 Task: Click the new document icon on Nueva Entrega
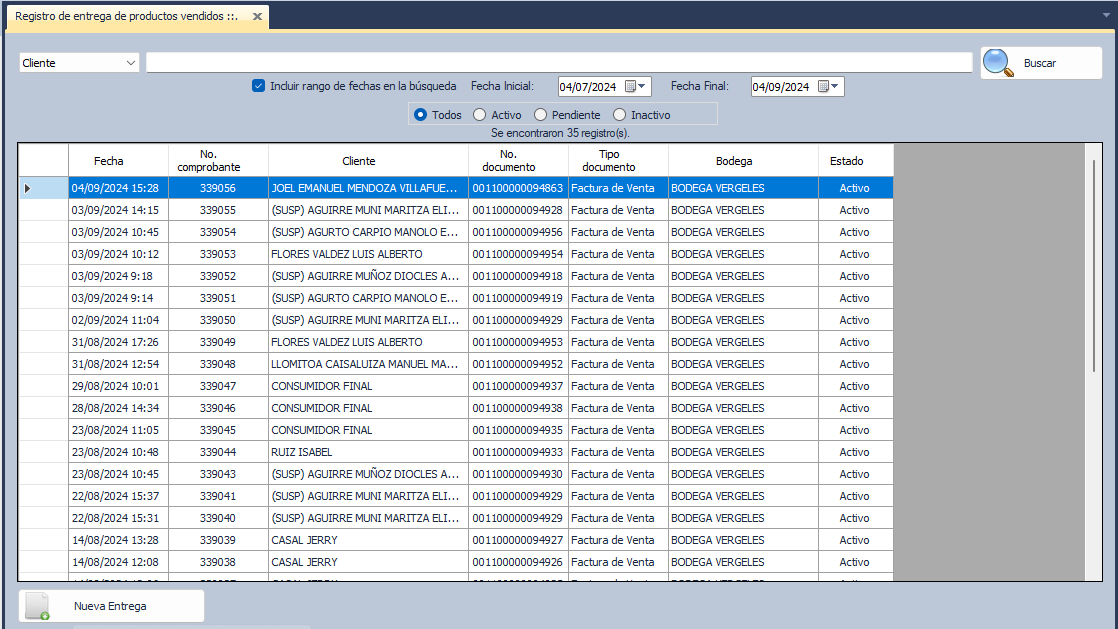click(37, 606)
